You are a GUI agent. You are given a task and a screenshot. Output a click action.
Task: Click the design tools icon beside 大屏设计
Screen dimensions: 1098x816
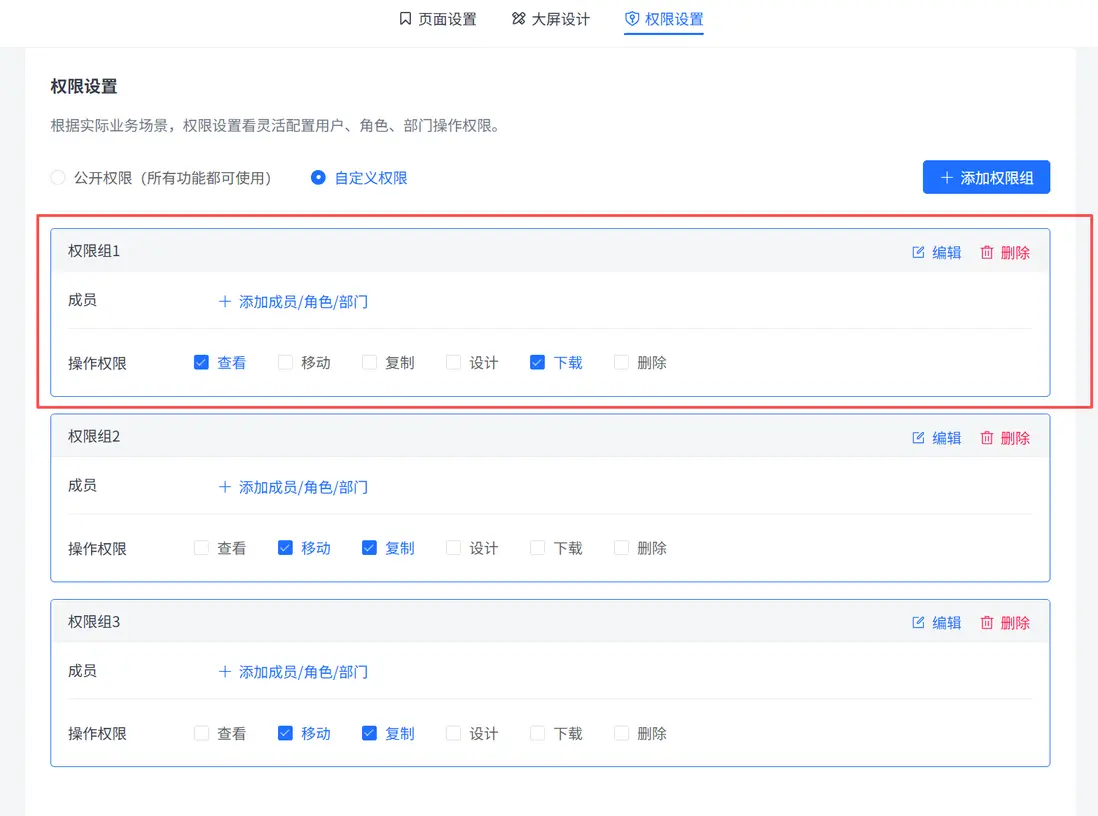(518, 19)
